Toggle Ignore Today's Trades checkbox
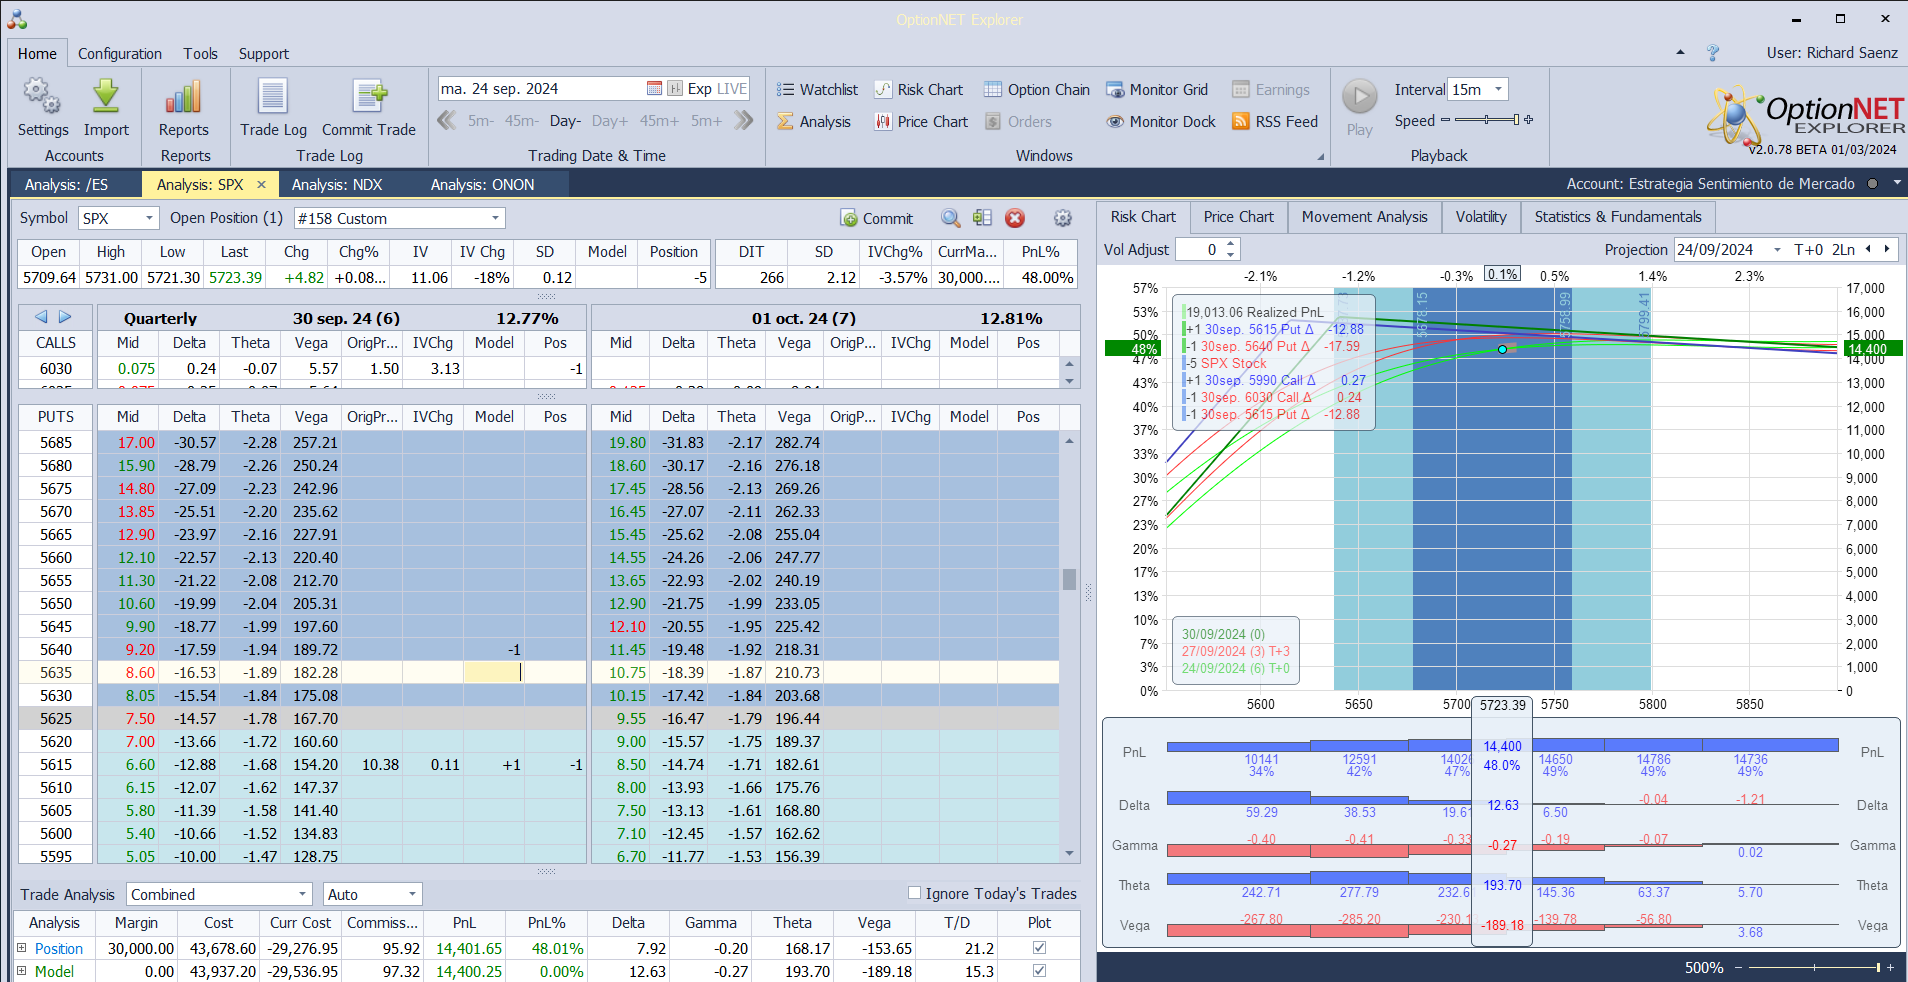1908x982 pixels. pyautogui.click(x=914, y=893)
